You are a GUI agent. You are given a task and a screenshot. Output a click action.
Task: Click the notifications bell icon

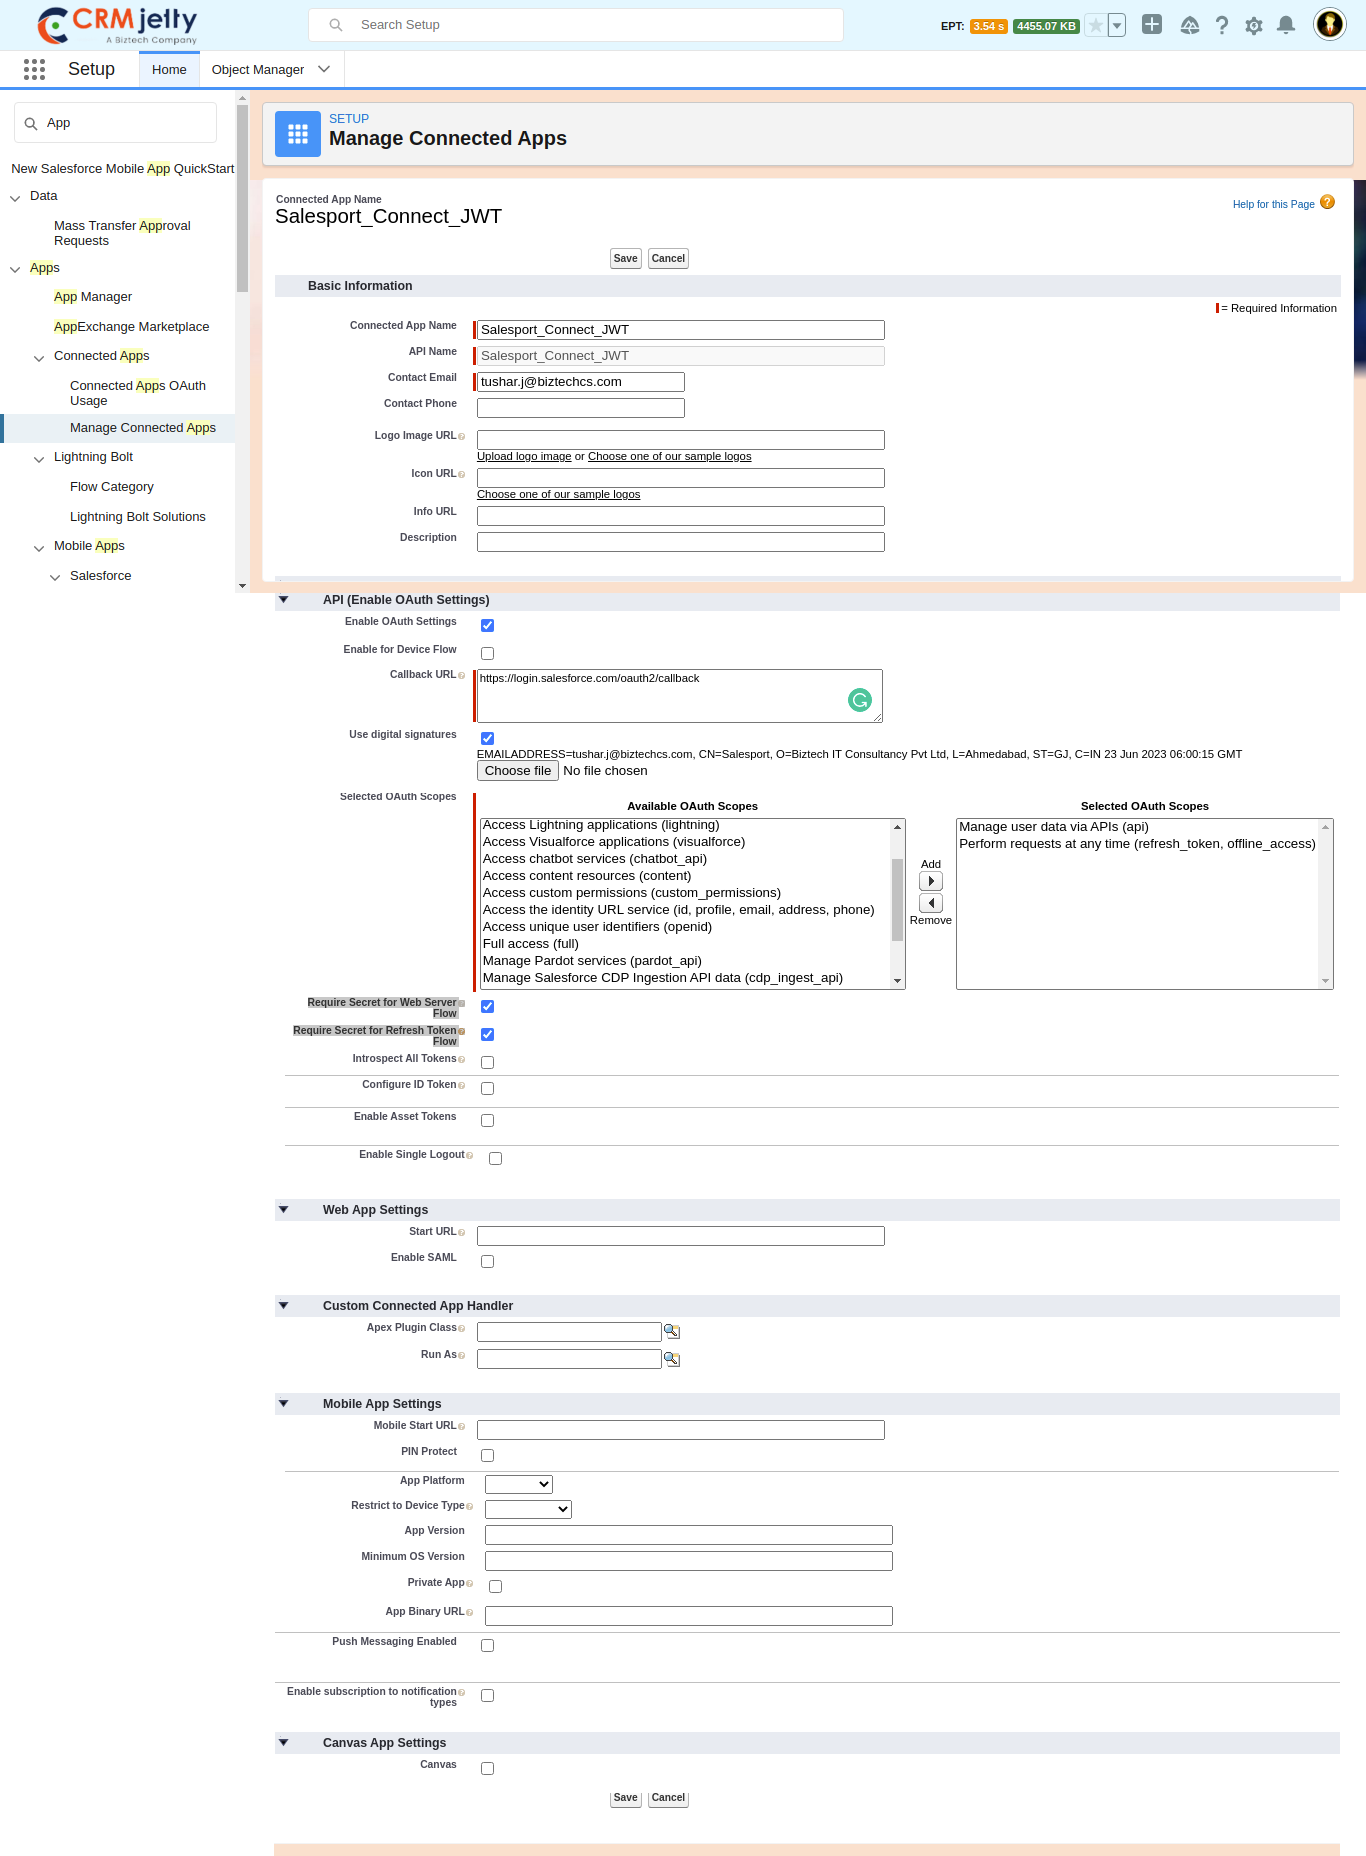(x=1286, y=25)
